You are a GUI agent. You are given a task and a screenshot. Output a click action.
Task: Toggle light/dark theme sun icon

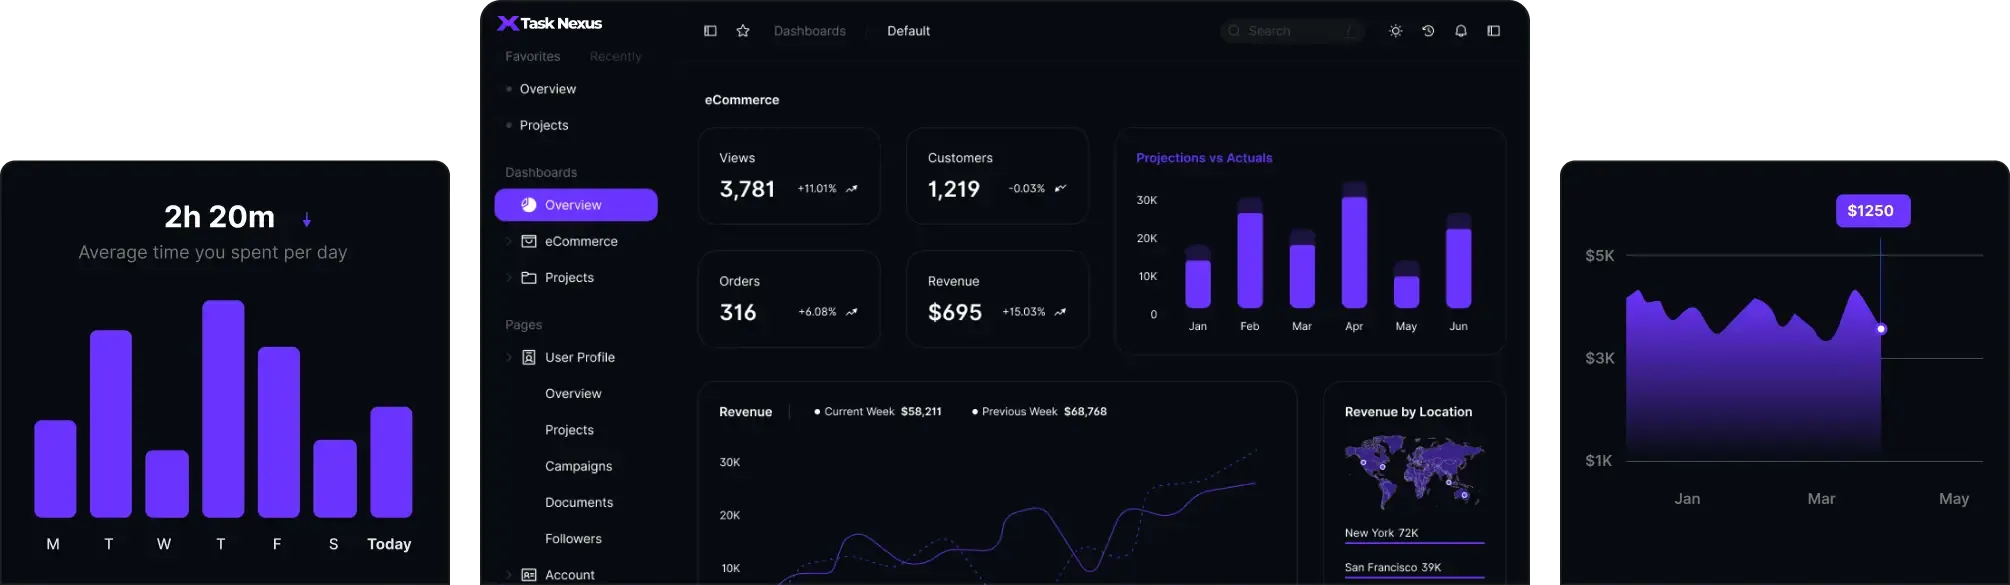(x=1395, y=31)
